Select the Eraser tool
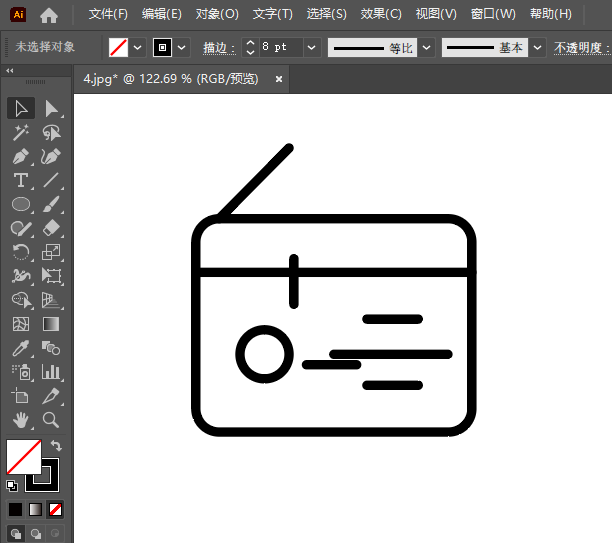This screenshot has width=612, height=543. 52,228
